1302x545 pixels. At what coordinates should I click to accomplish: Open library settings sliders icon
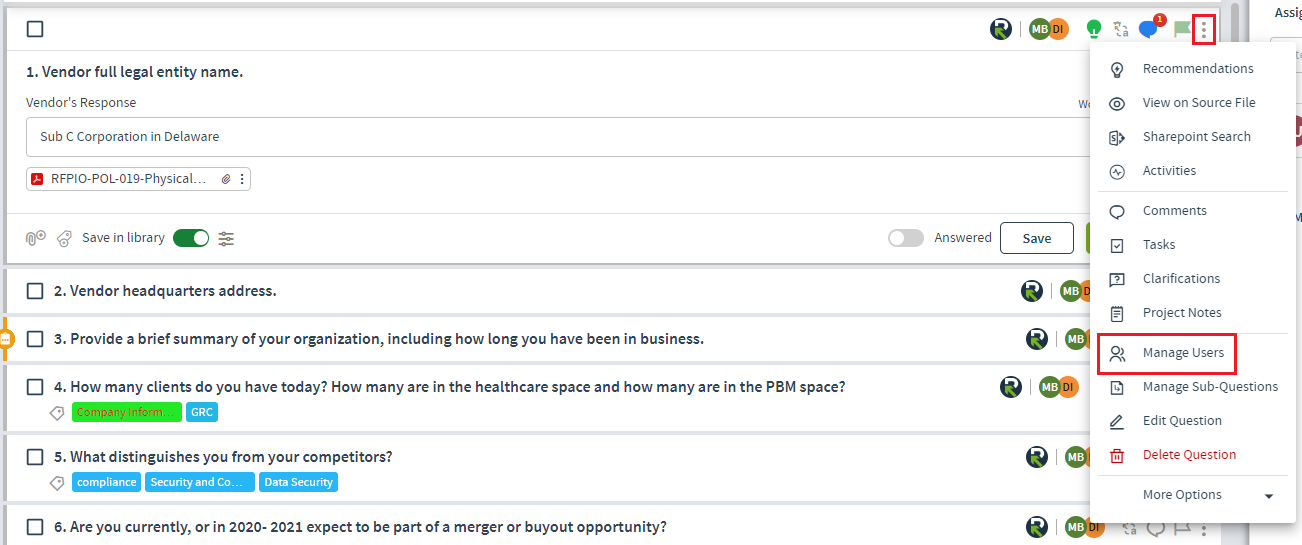(226, 238)
